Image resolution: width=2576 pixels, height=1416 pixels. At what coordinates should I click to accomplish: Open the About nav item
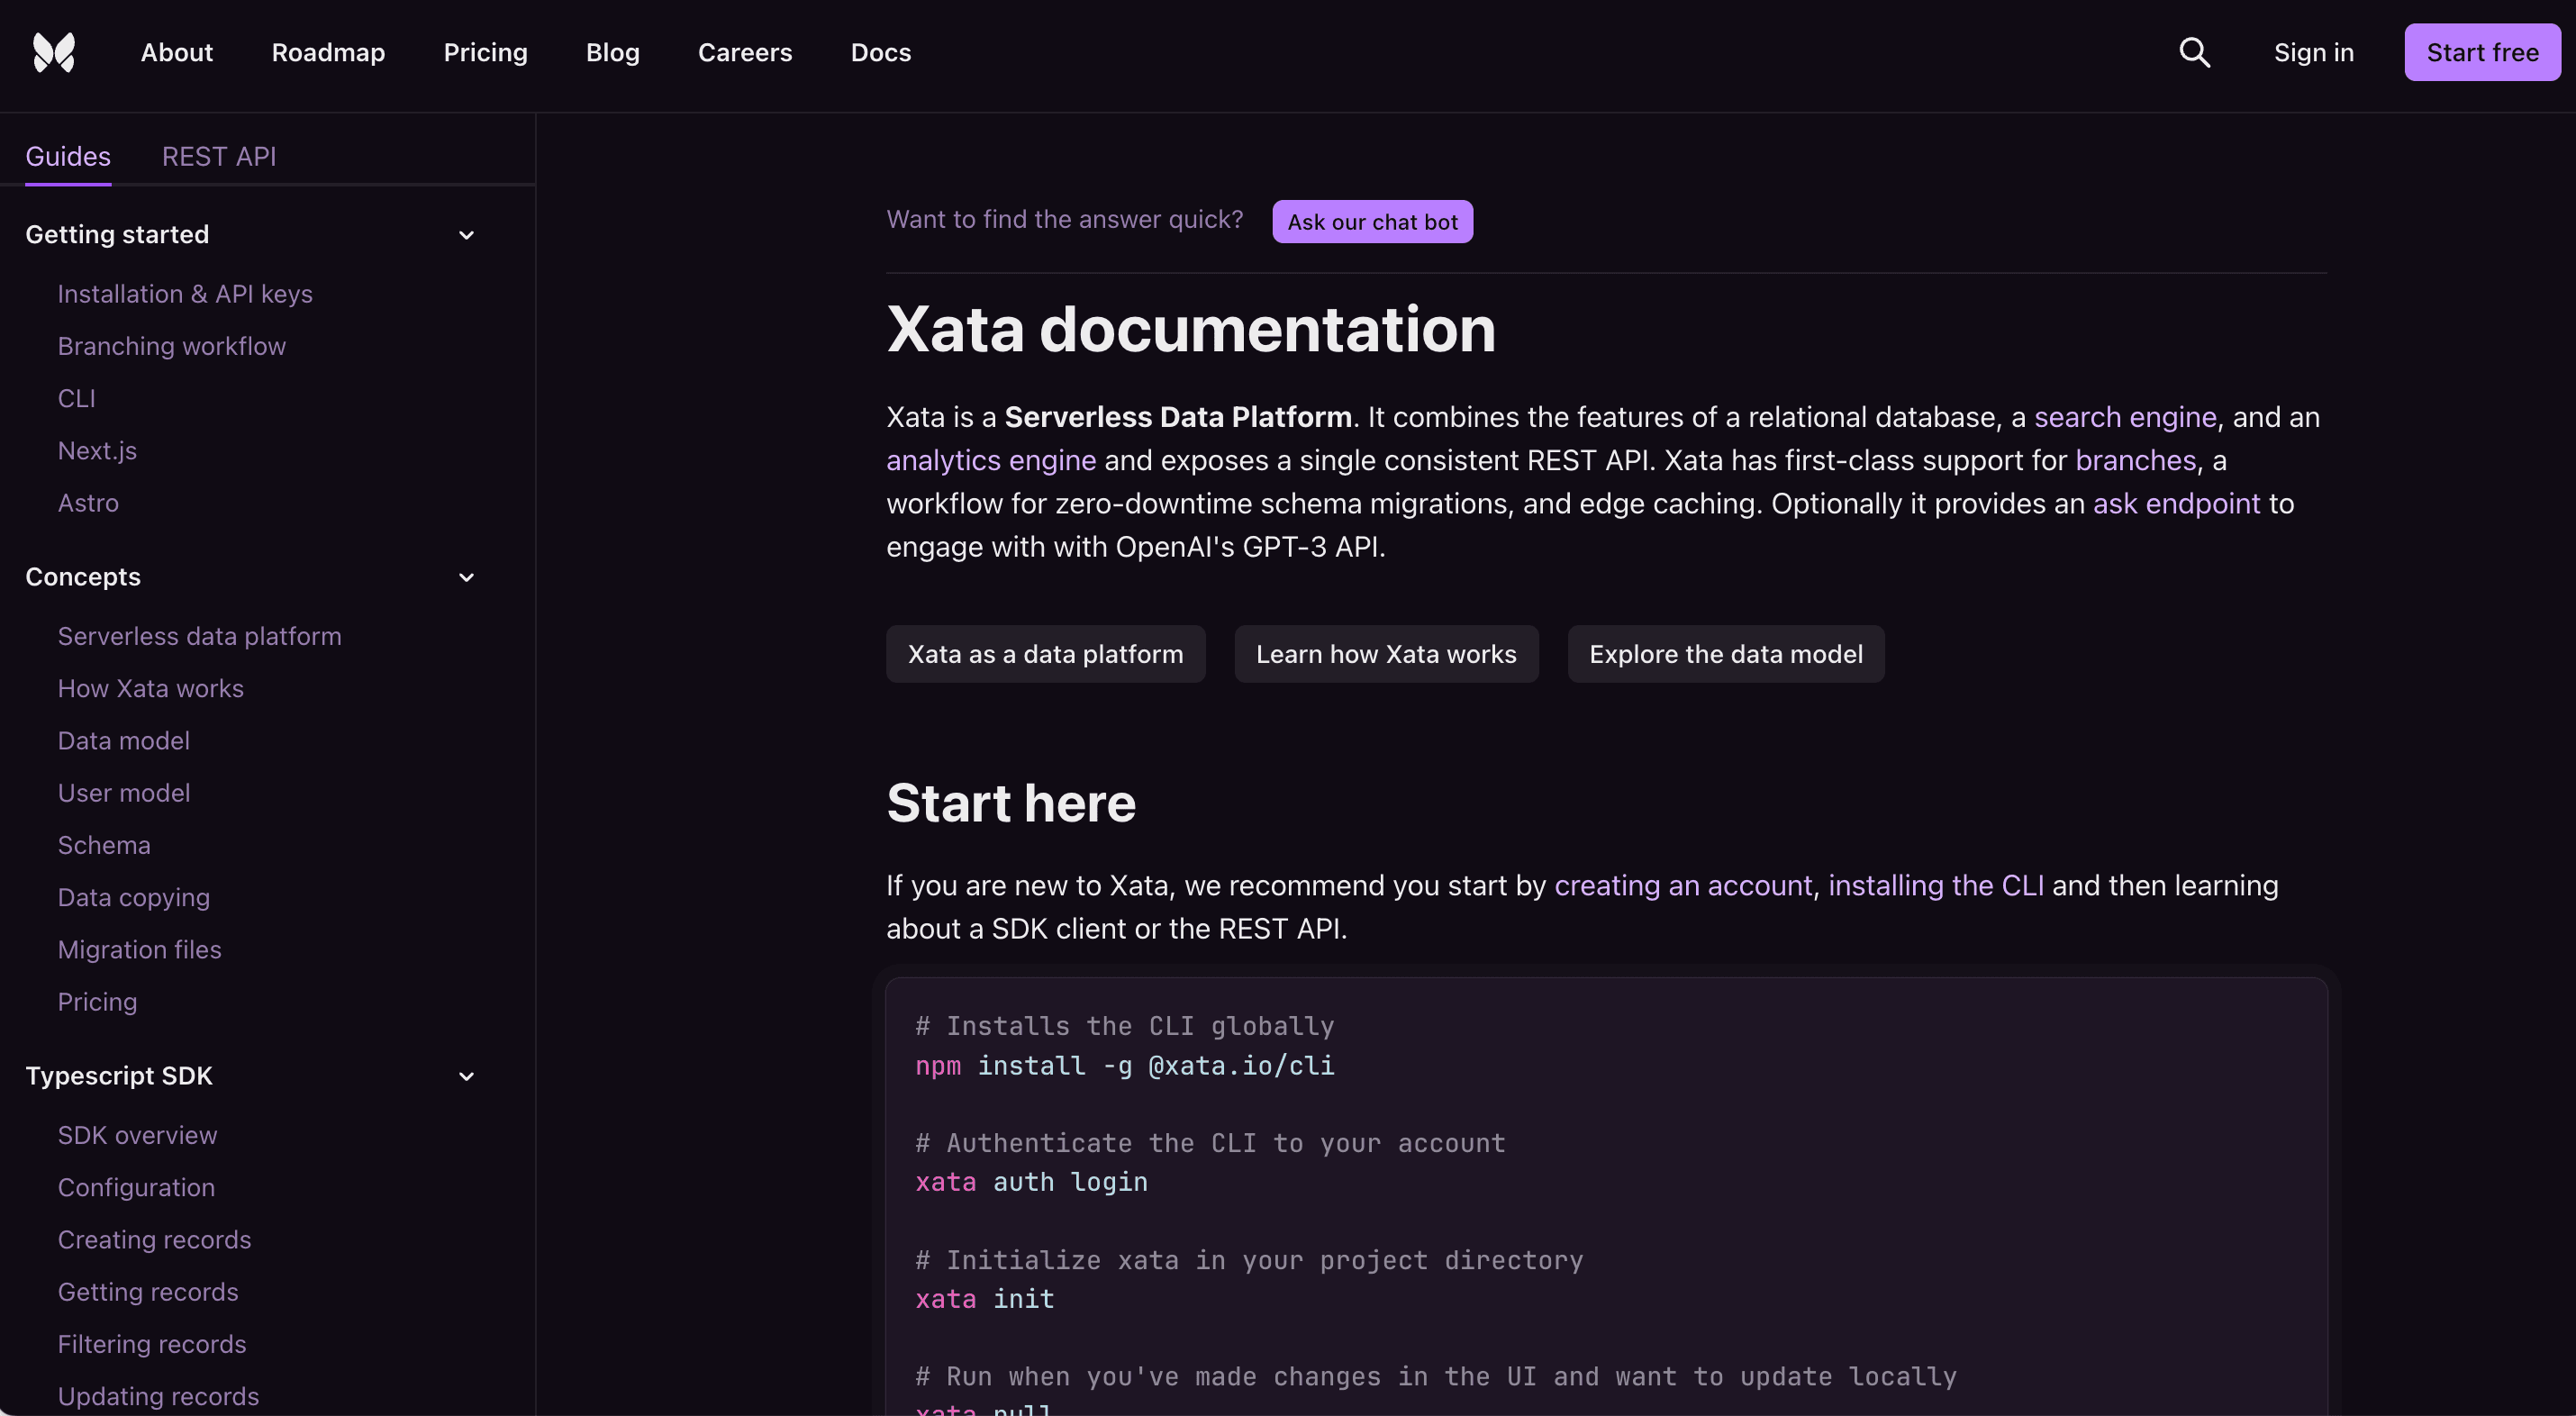click(177, 52)
